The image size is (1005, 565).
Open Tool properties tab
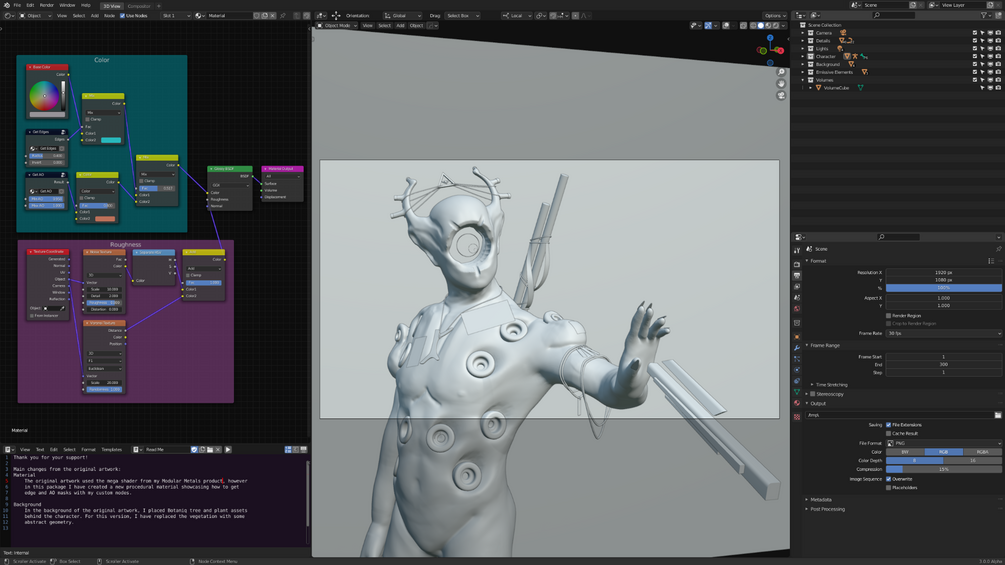click(x=797, y=250)
